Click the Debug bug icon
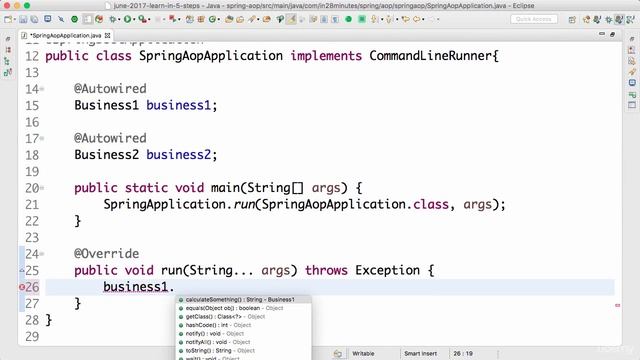This screenshot has width=640, height=360. coord(113,19)
